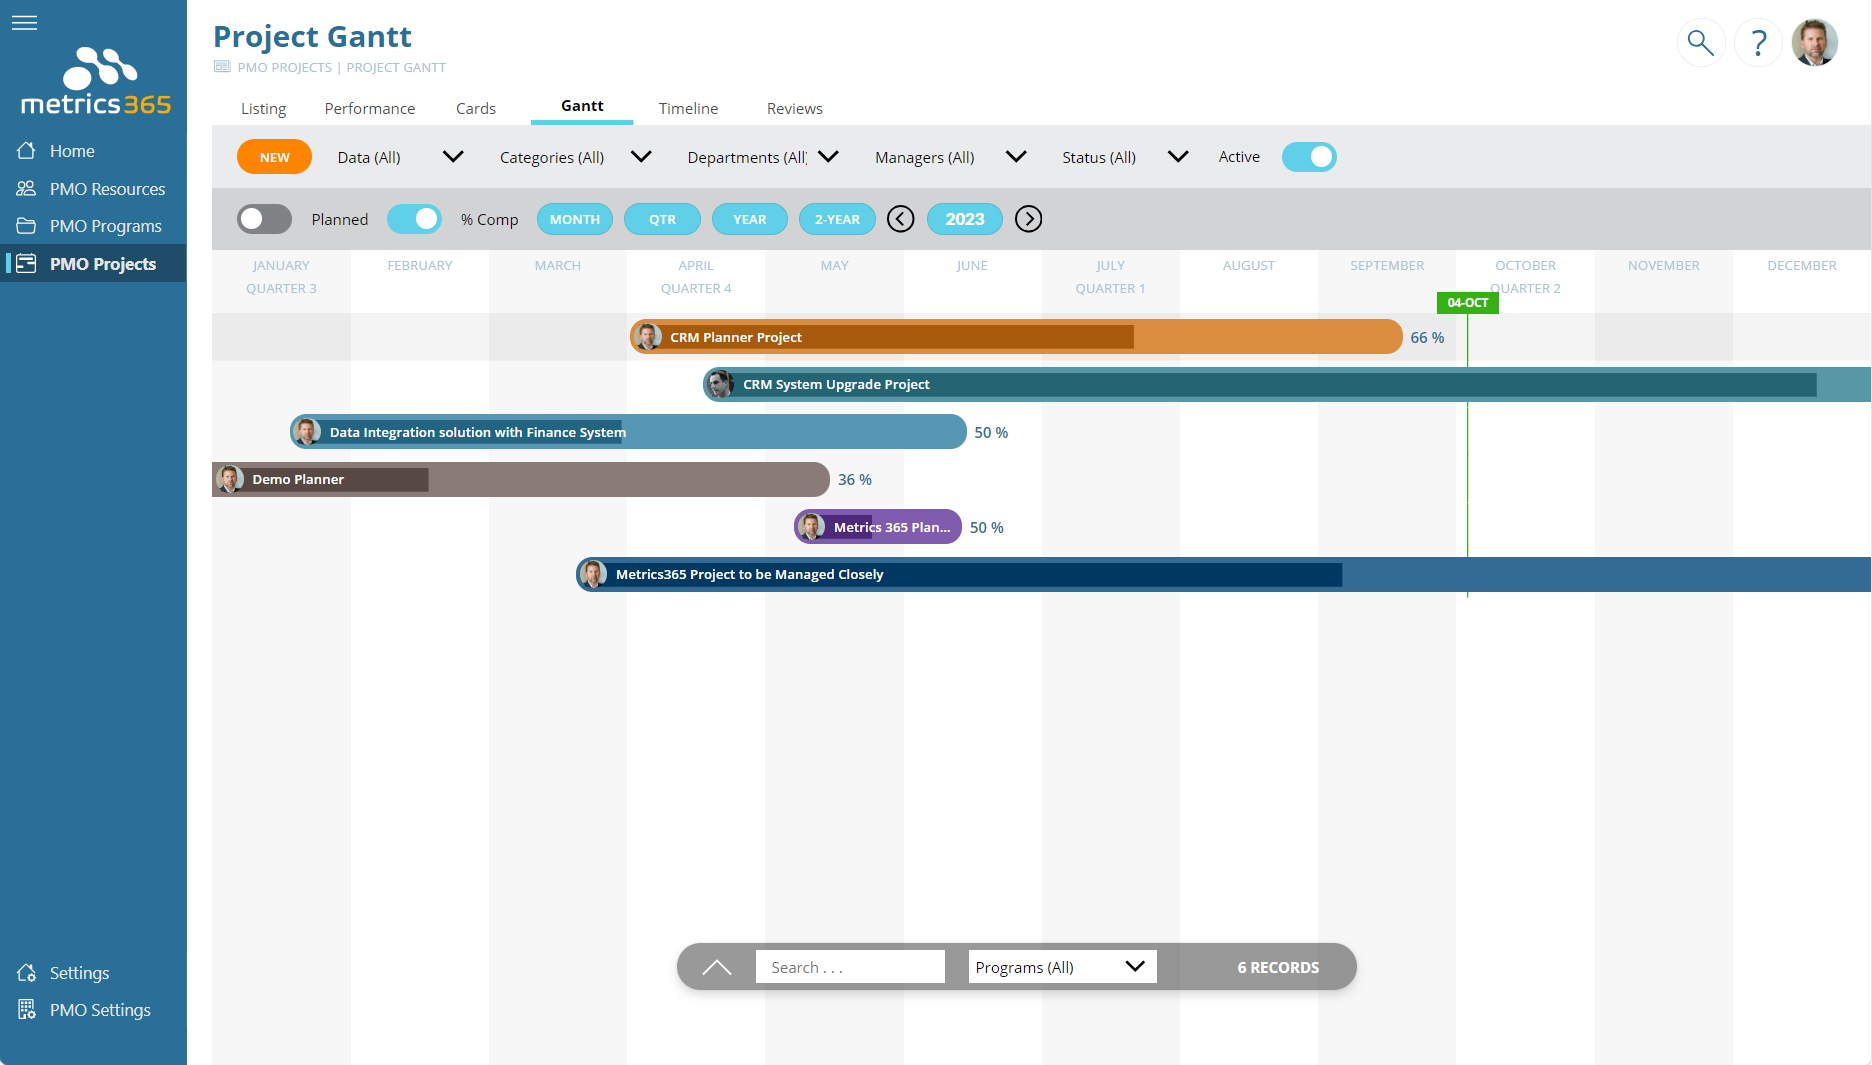Click the orange NEW button
Image resolution: width=1872 pixels, height=1065 pixels.
274,157
